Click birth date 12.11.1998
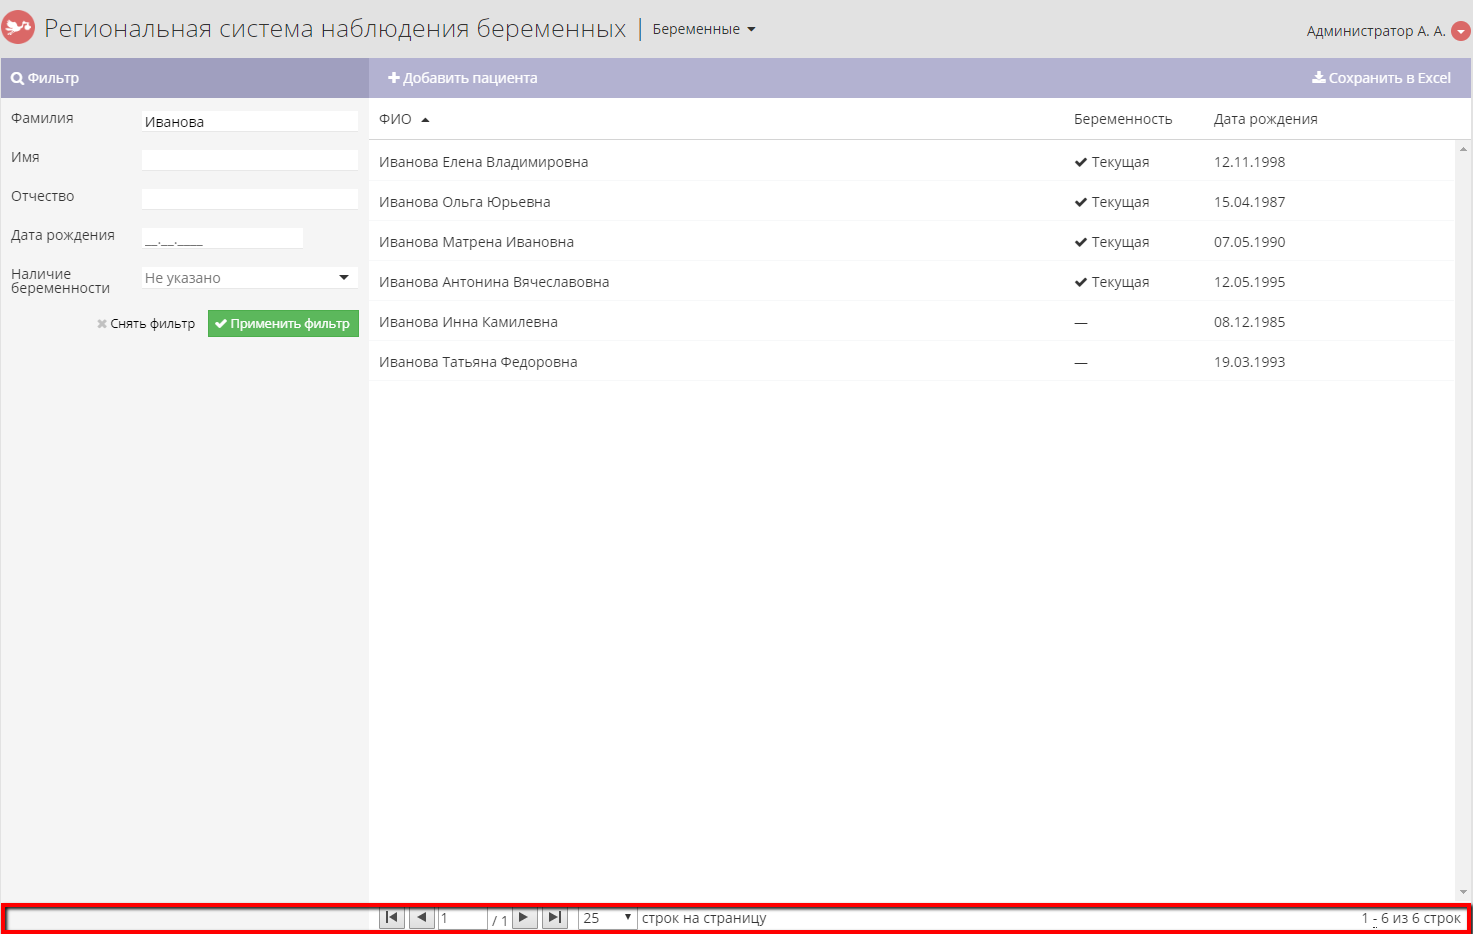 point(1250,162)
